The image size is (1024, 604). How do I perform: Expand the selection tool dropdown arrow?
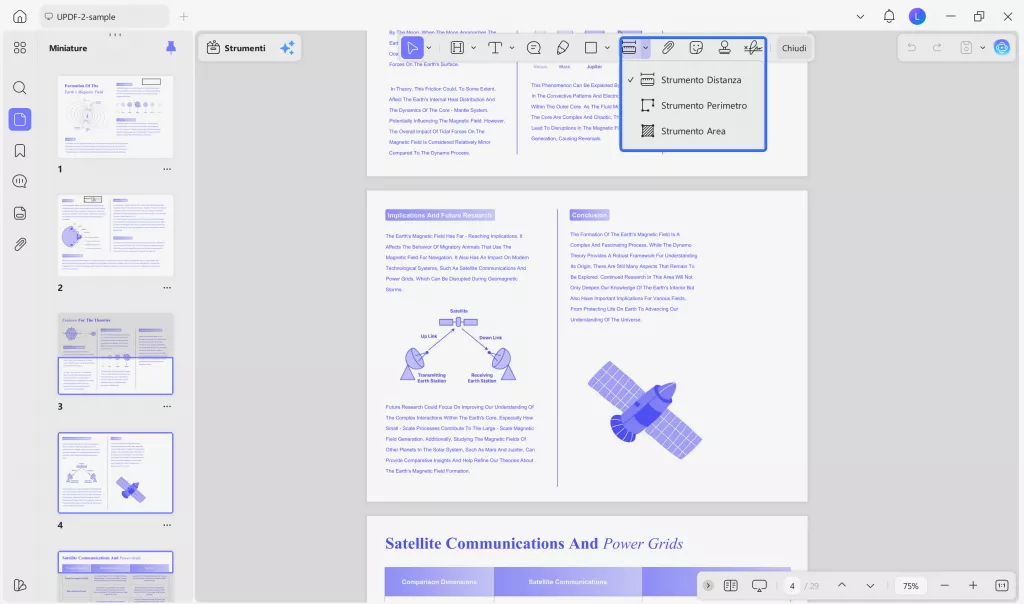pyautogui.click(x=429, y=48)
